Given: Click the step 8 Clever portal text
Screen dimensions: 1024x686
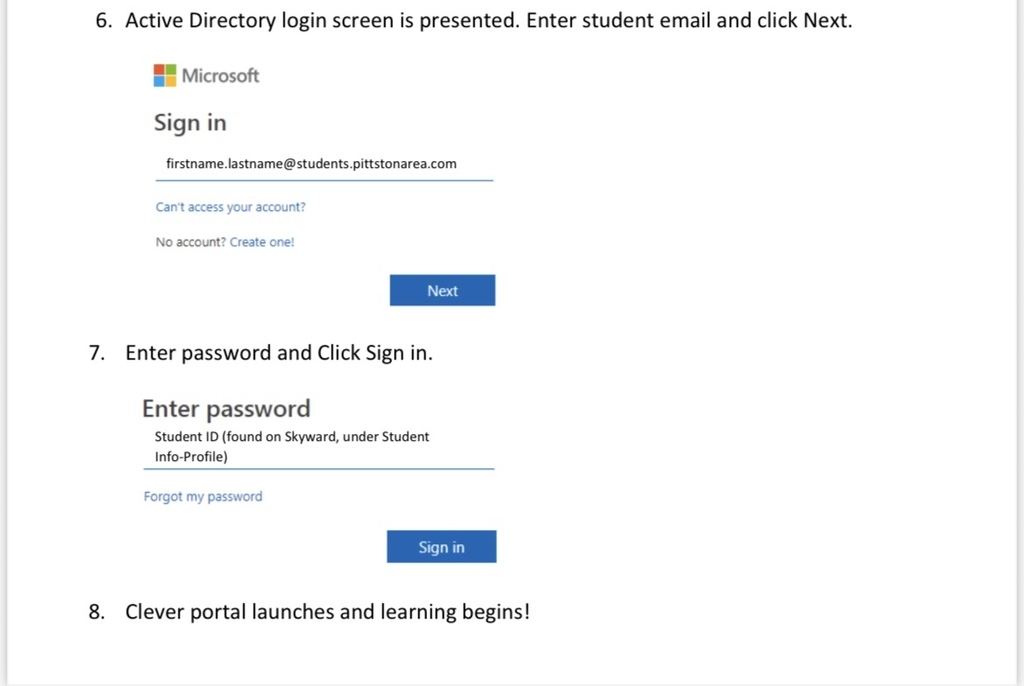Looking at the screenshot, I should [x=327, y=611].
